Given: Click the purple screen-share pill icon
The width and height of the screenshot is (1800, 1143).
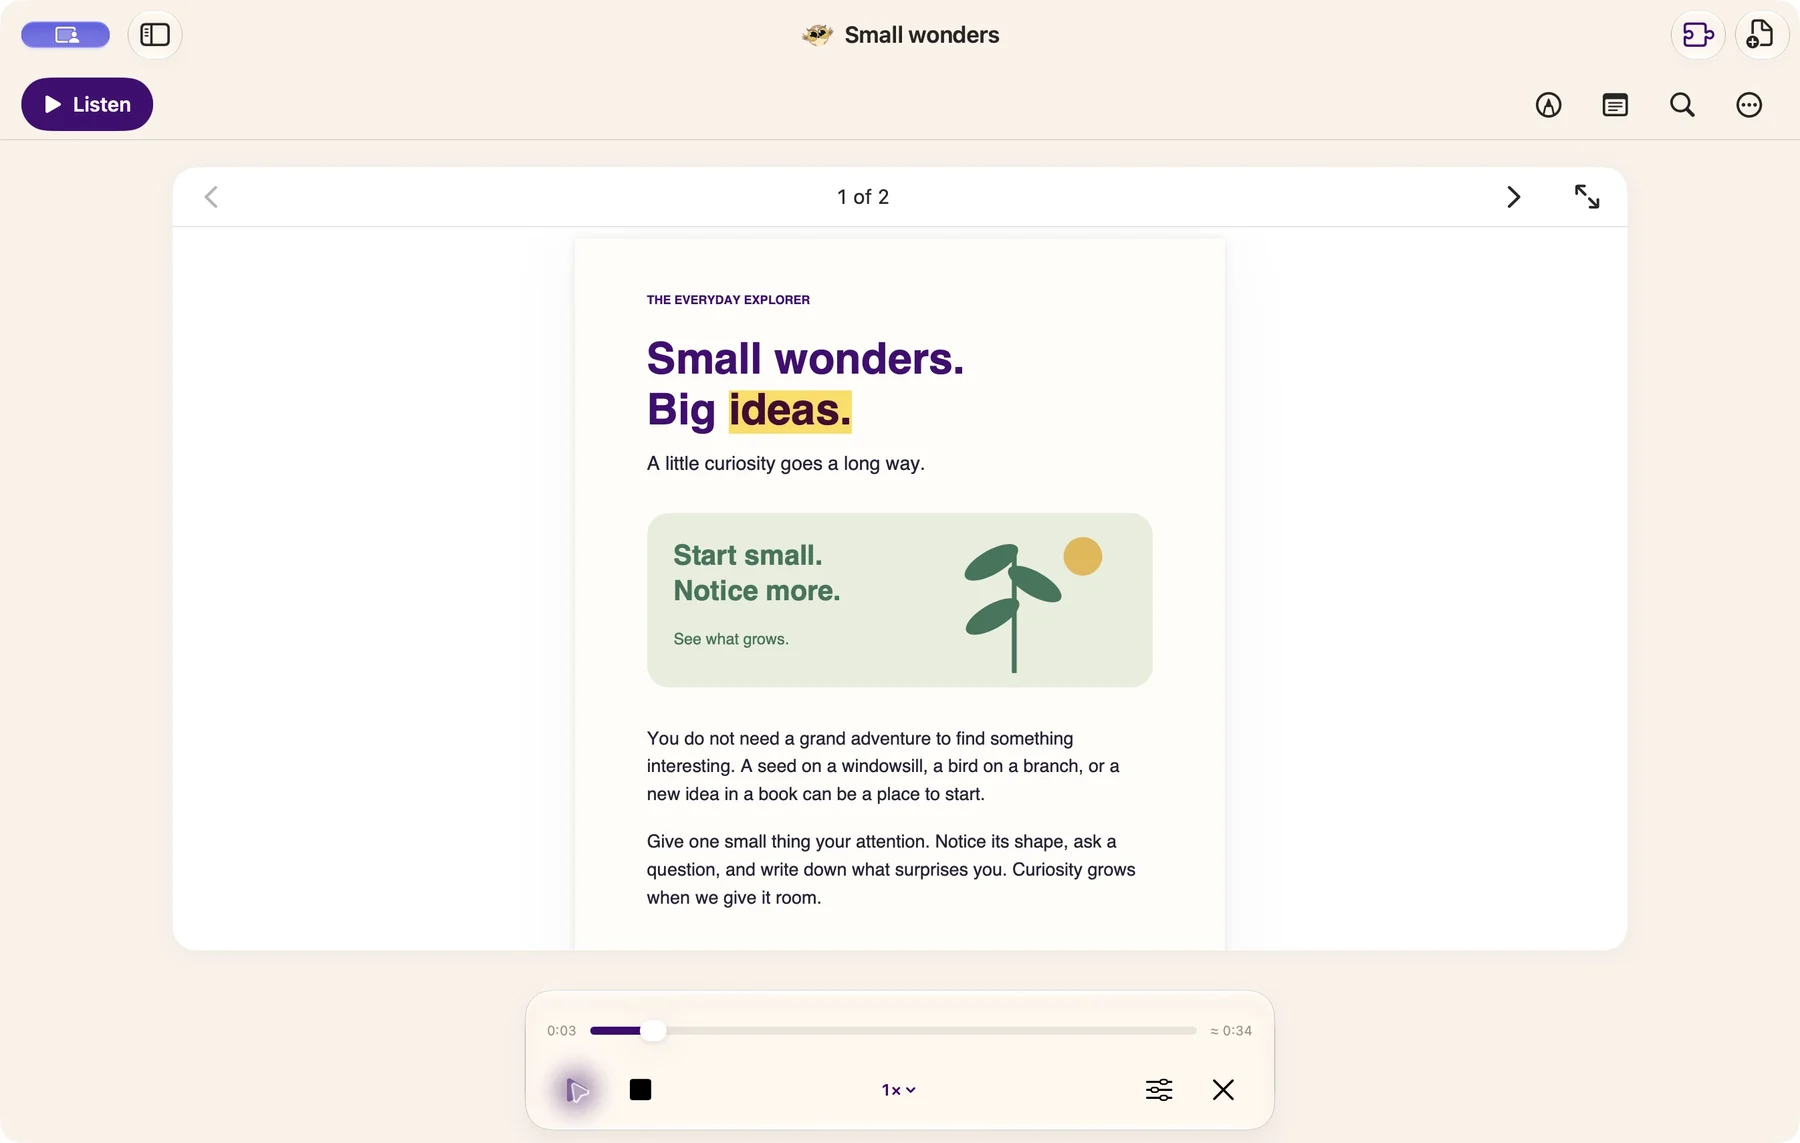Looking at the screenshot, I should click(x=66, y=35).
